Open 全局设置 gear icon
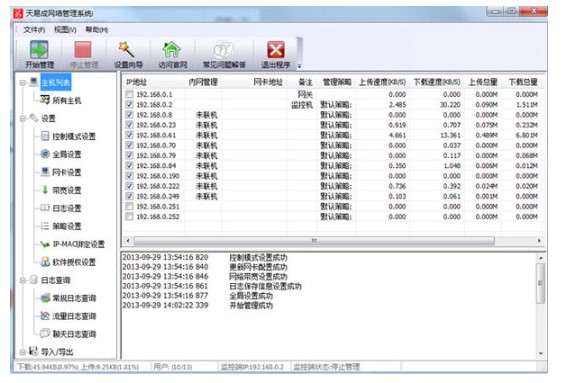This screenshot has width=564, height=383. click(x=45, y=154)
